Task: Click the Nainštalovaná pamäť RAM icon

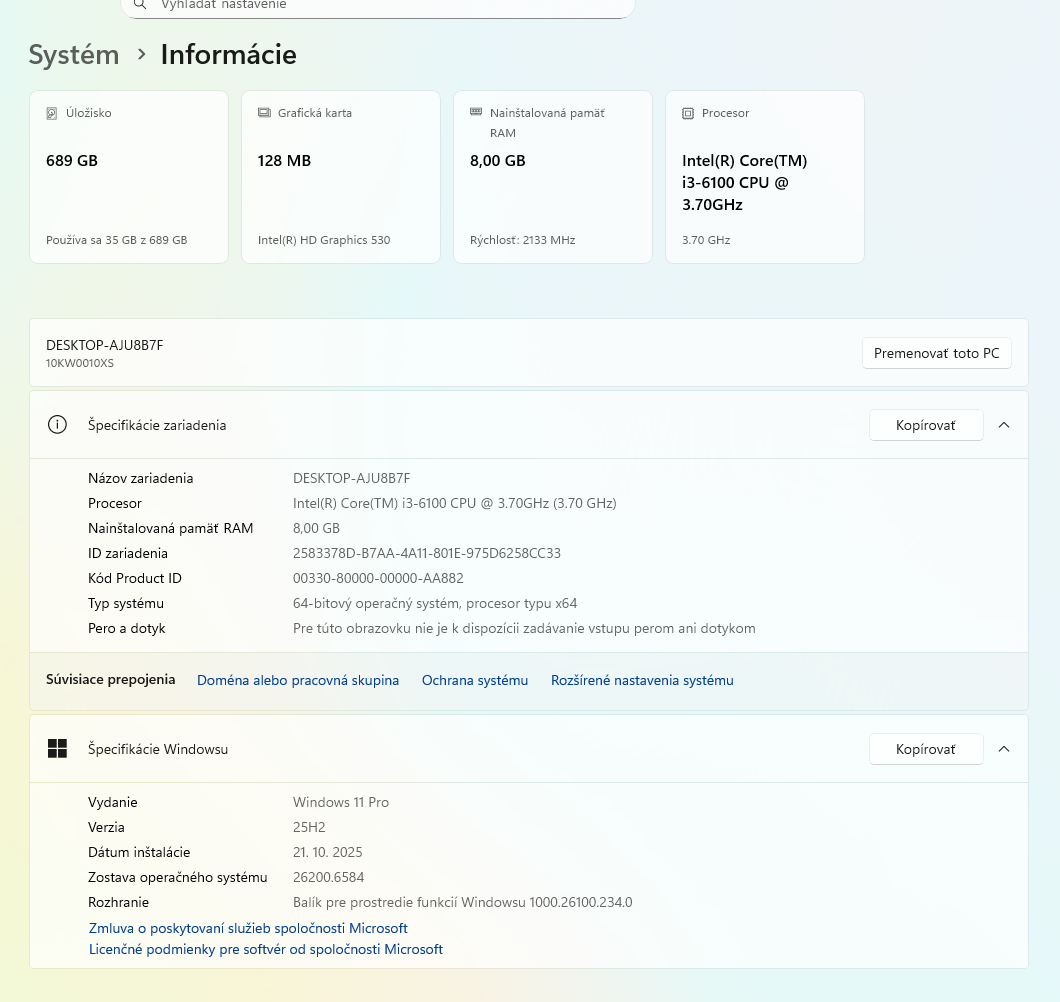Action: pos(475,113)
